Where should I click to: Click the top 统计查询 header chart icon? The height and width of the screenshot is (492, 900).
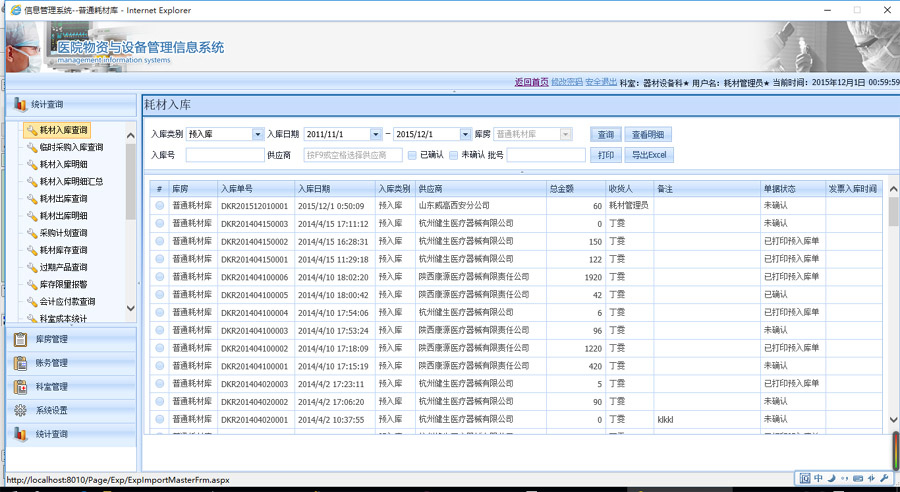[20, 104]
